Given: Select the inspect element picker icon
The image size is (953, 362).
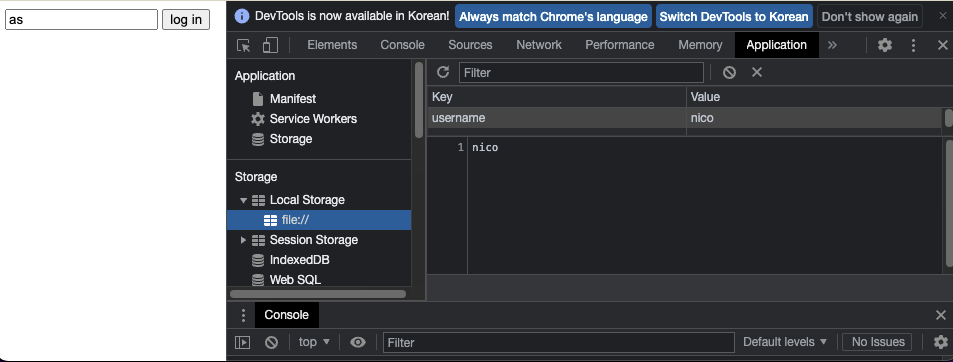Looking at the screenshot, I should tap(244, 45).
